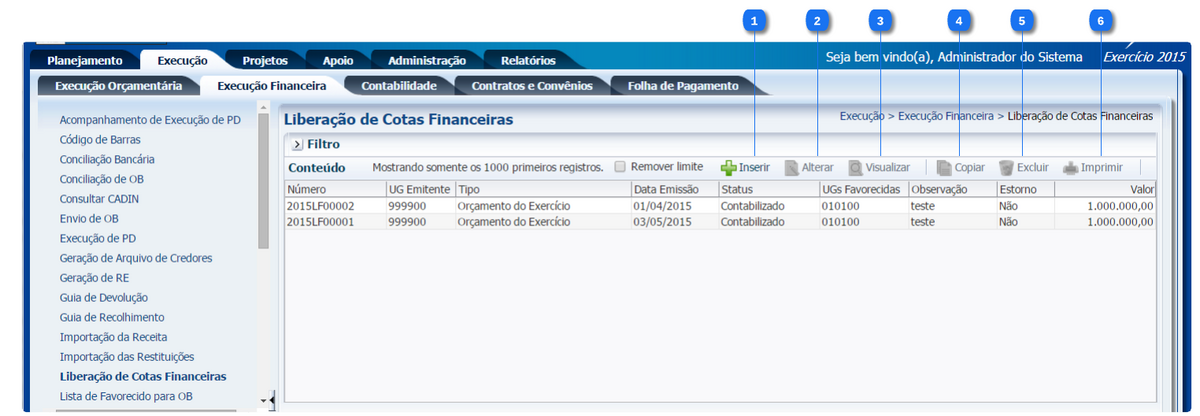
Task: Open the Conciliação Bancária sidebar link
Action: point(107,159)
